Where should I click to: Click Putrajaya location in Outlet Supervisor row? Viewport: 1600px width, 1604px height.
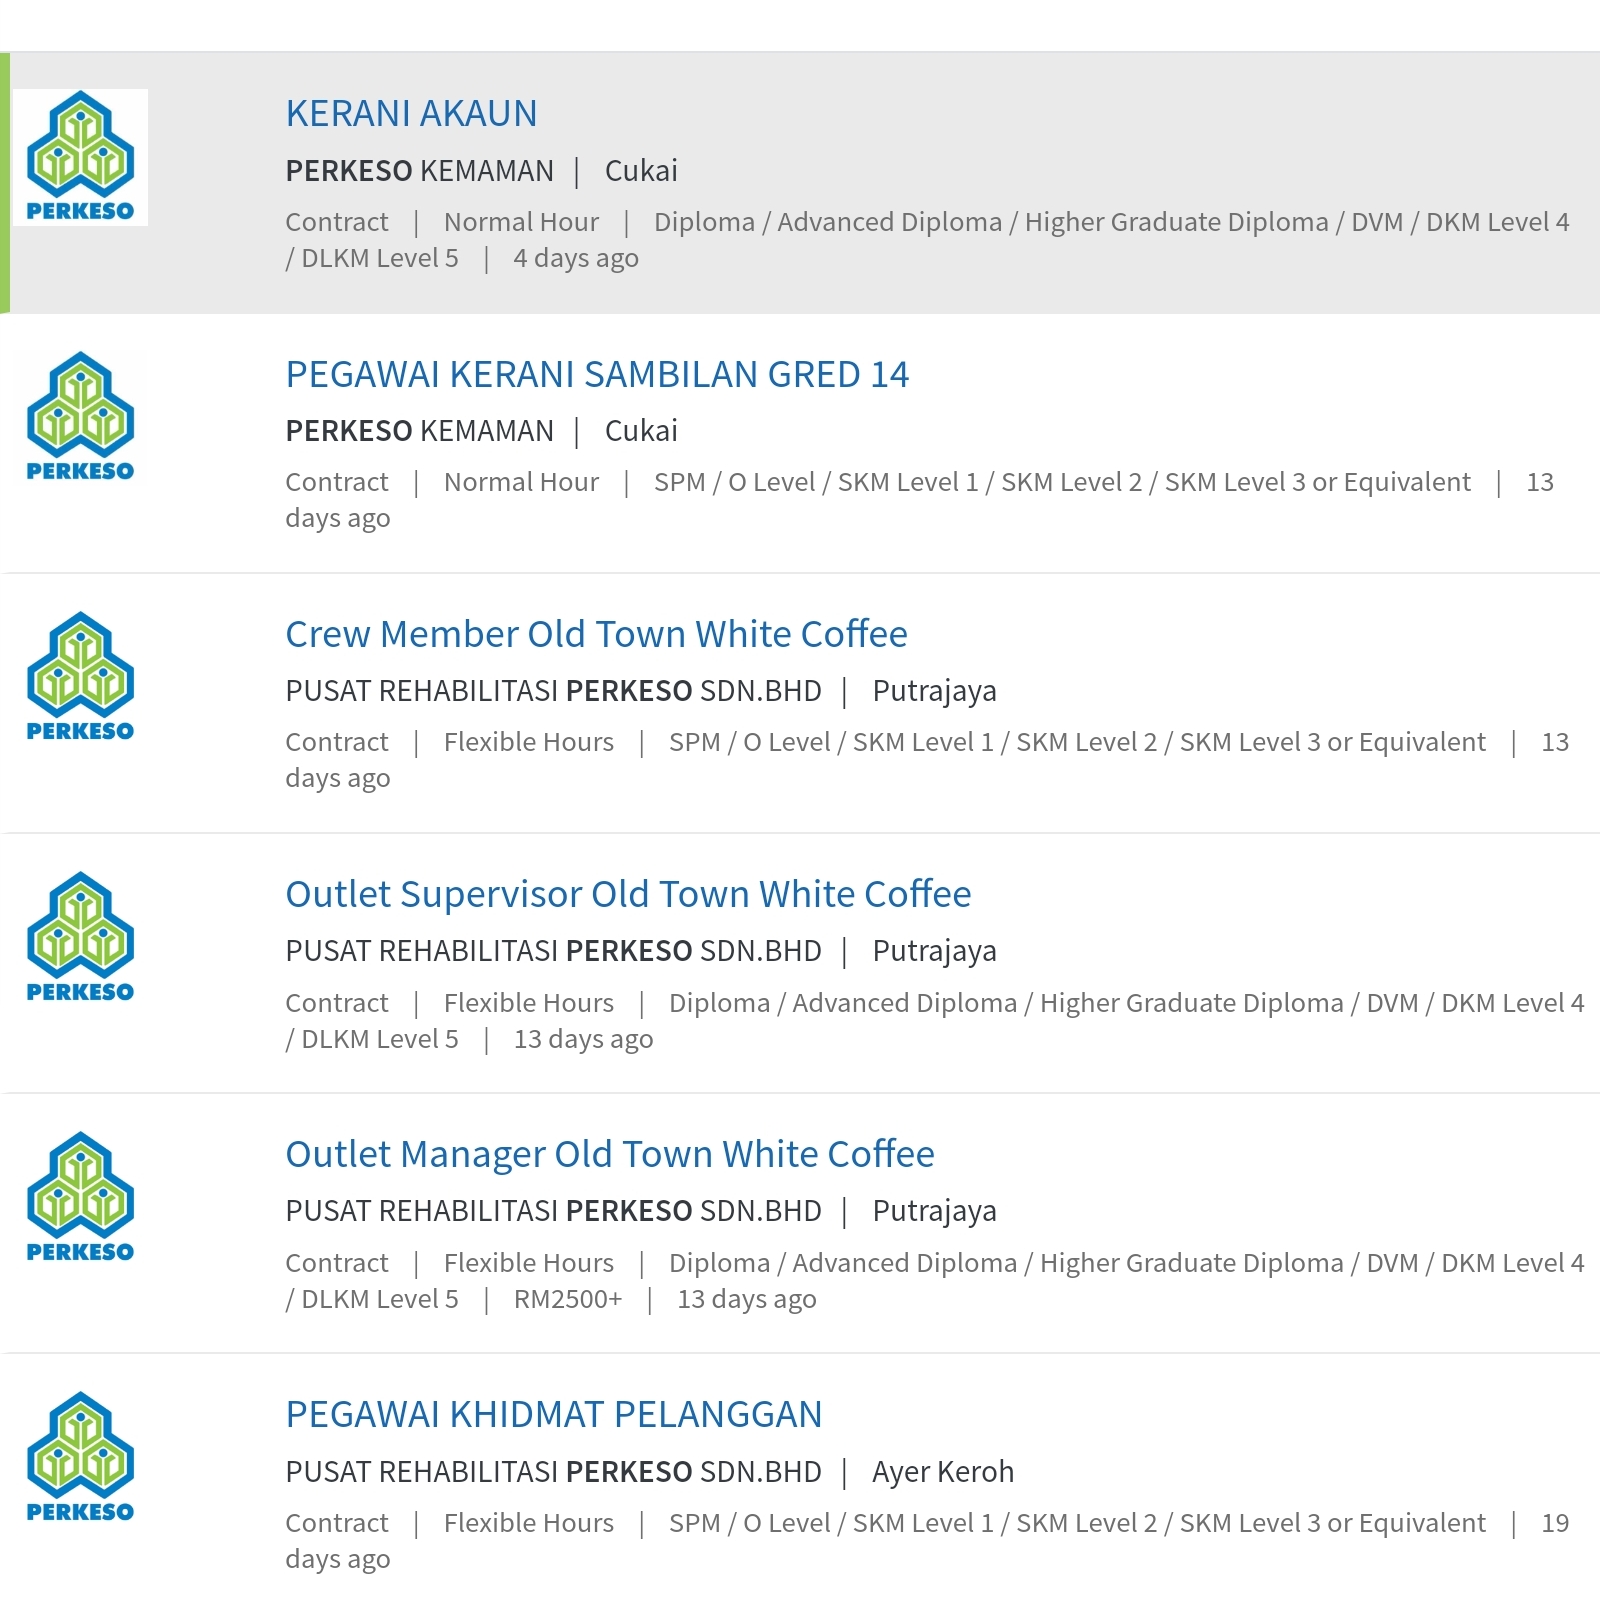pyautogui.click(x=934, y=952)
